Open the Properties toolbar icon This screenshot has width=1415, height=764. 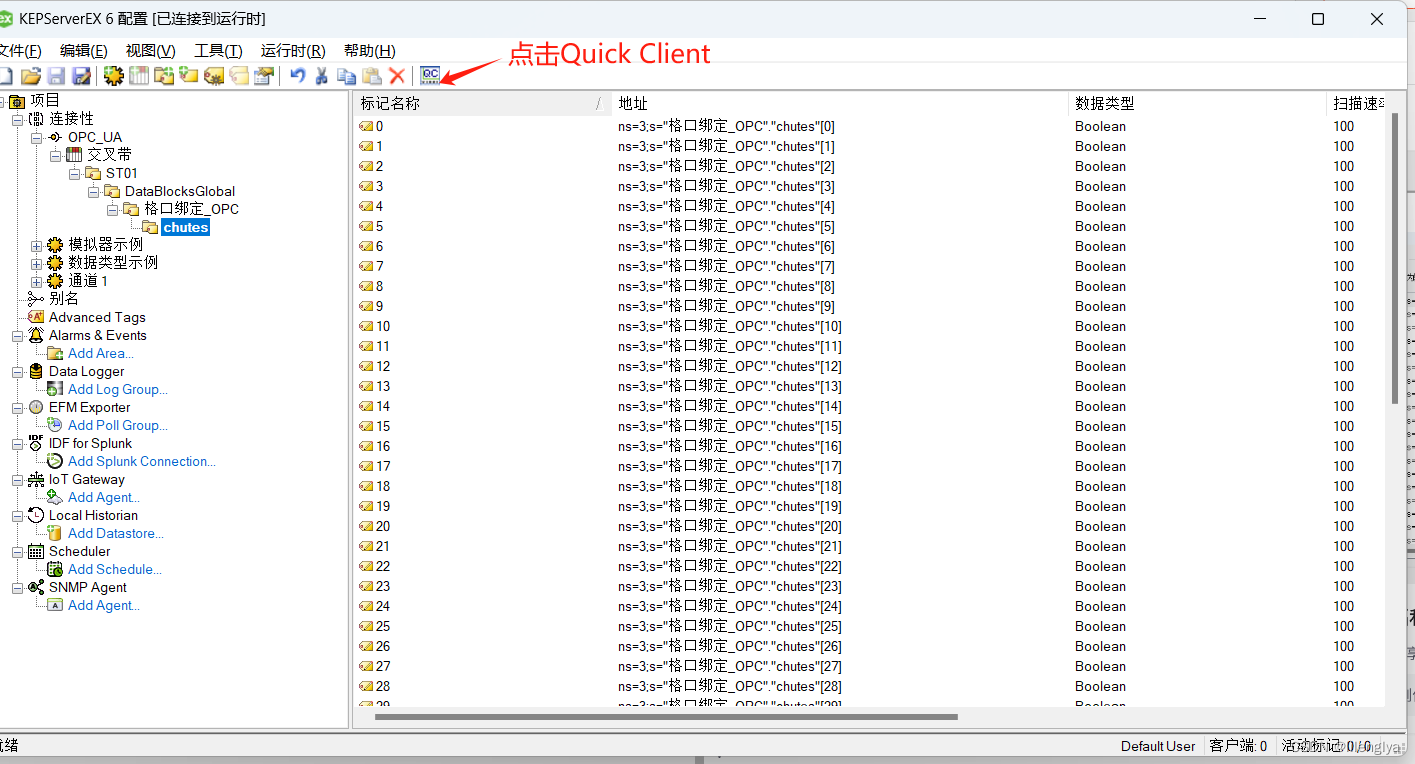(x=264, y=75)
